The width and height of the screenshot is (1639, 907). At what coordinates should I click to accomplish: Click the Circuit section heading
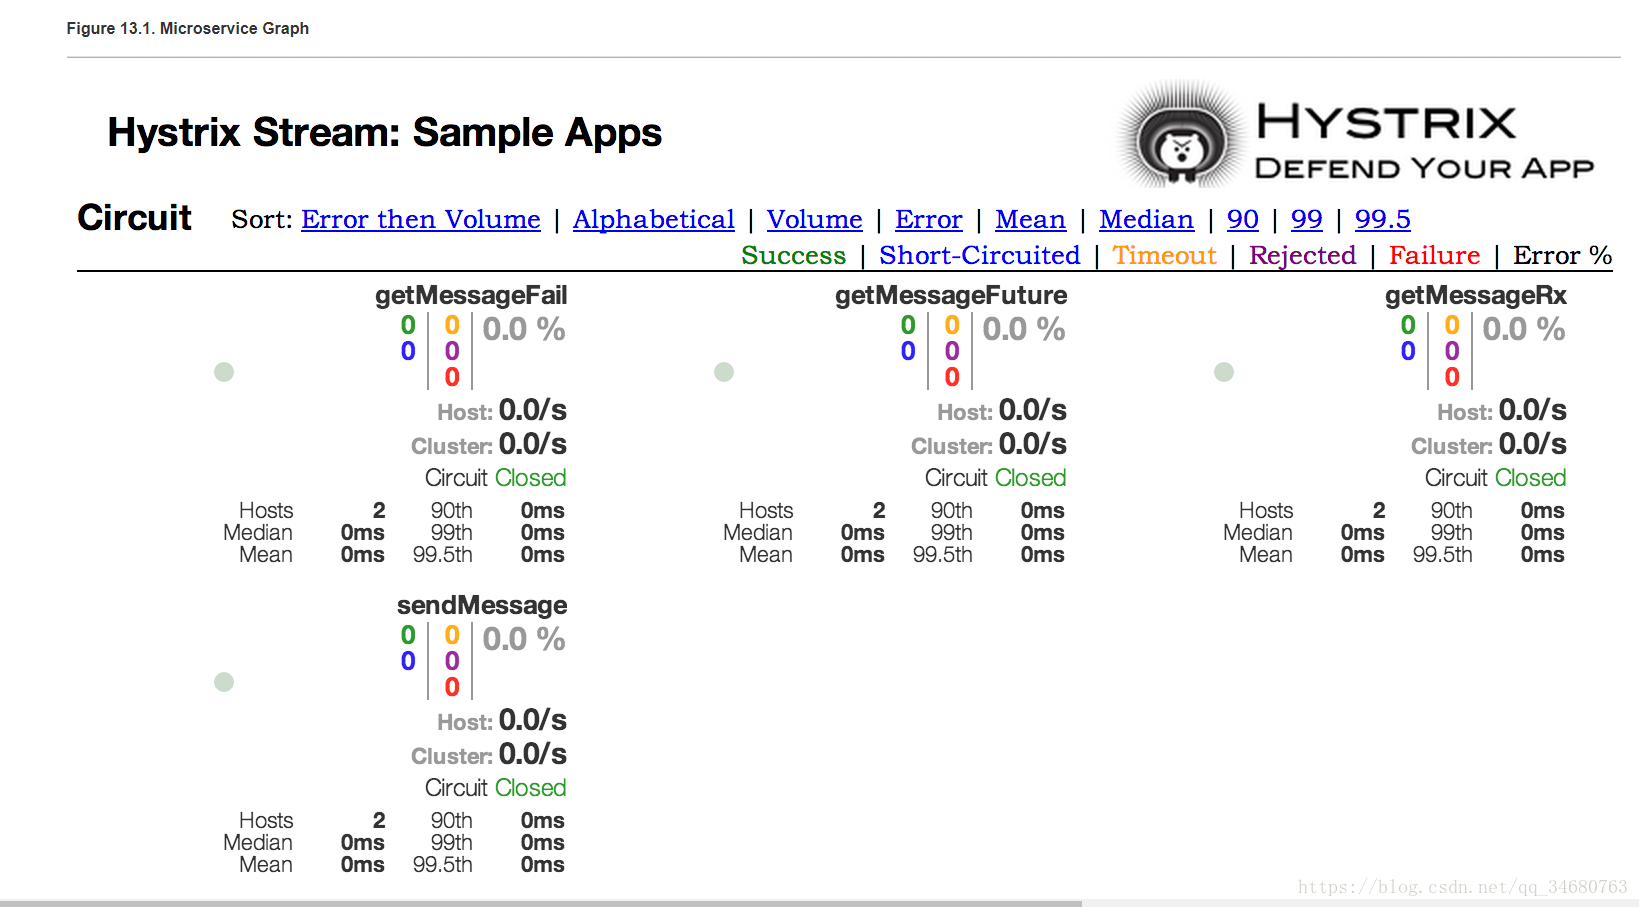[135, 218]
